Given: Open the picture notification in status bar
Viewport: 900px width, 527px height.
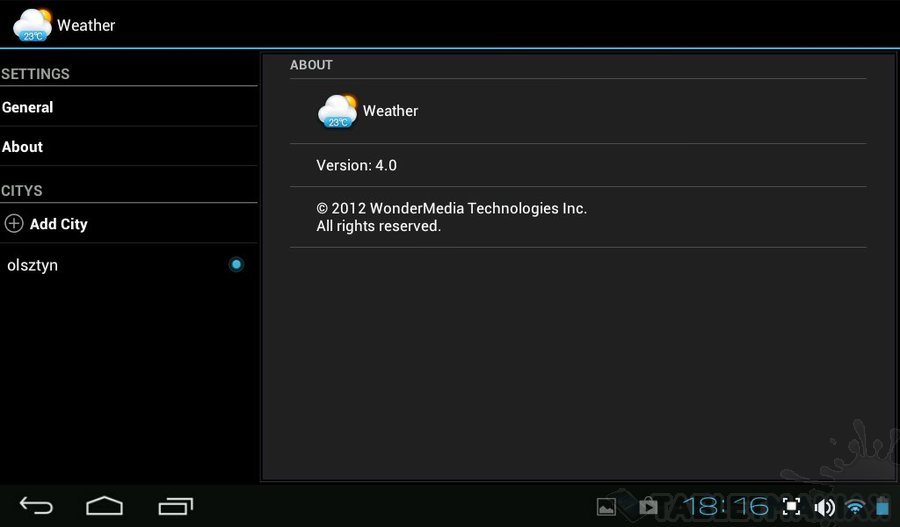Looking at the screenshot, I should tap(606, 506).
